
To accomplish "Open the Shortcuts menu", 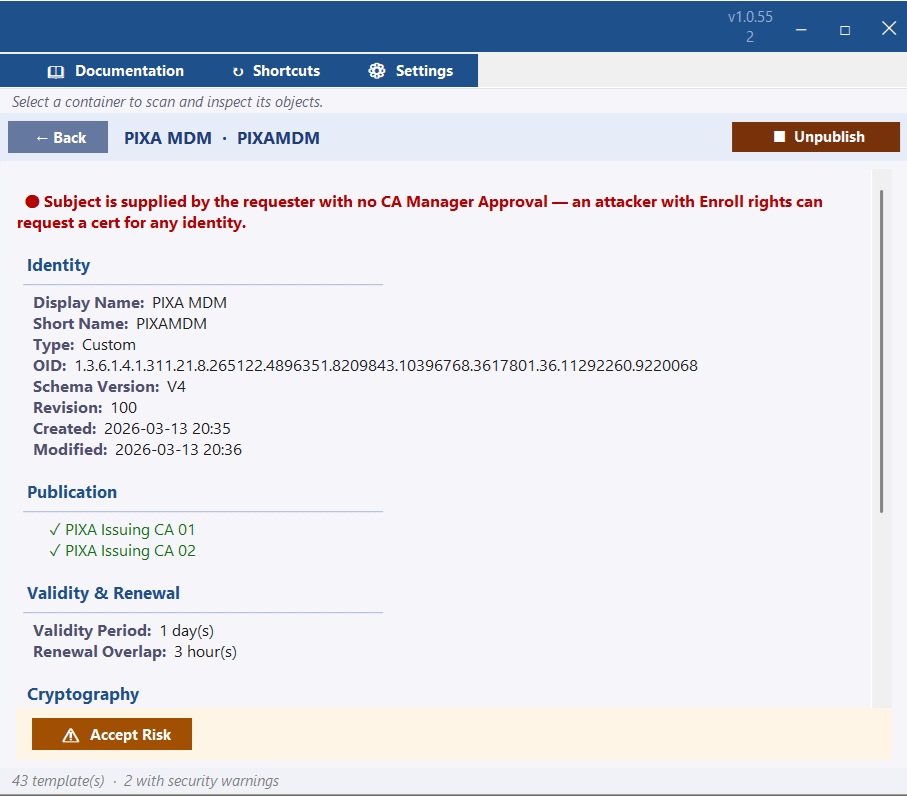I will tap(276, 71).
